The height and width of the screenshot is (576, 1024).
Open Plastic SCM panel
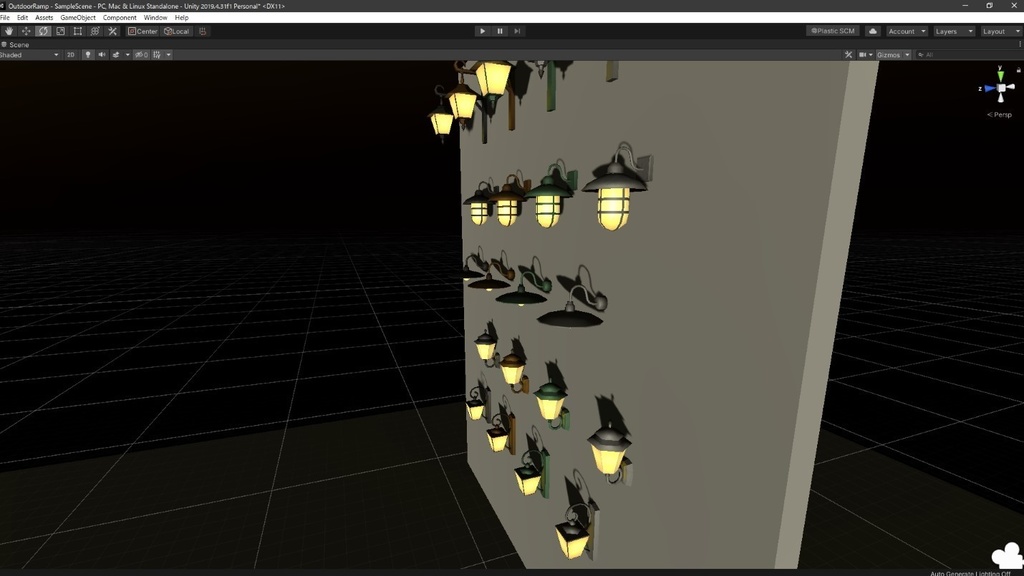tap(833, 31)
